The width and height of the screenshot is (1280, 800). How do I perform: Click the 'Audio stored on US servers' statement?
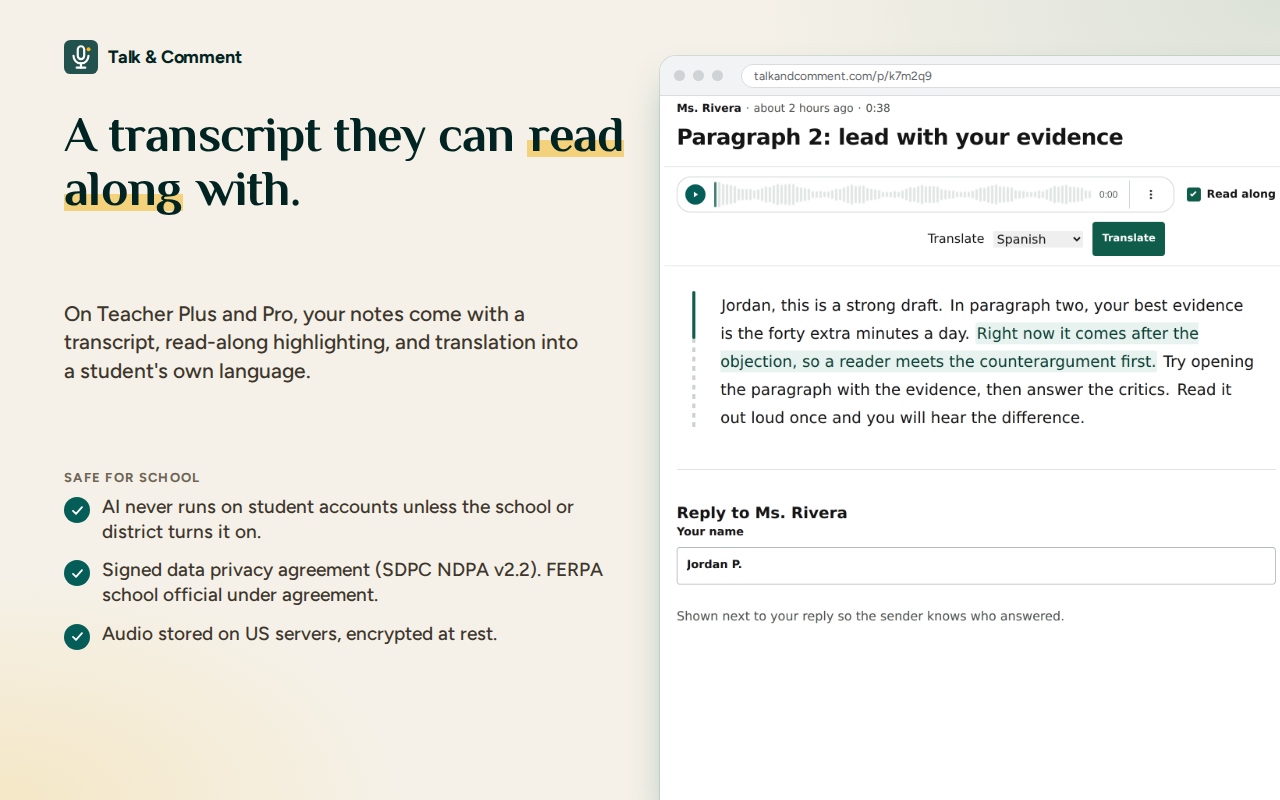(299, 634)
